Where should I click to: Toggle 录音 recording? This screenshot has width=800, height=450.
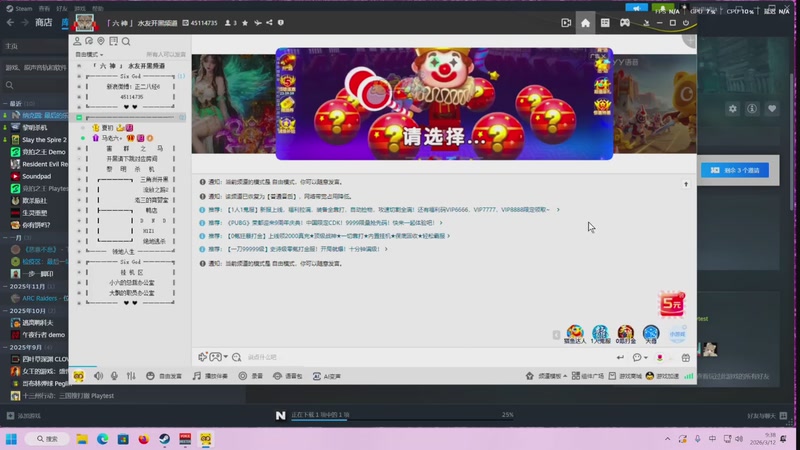(x=251, y=376)
